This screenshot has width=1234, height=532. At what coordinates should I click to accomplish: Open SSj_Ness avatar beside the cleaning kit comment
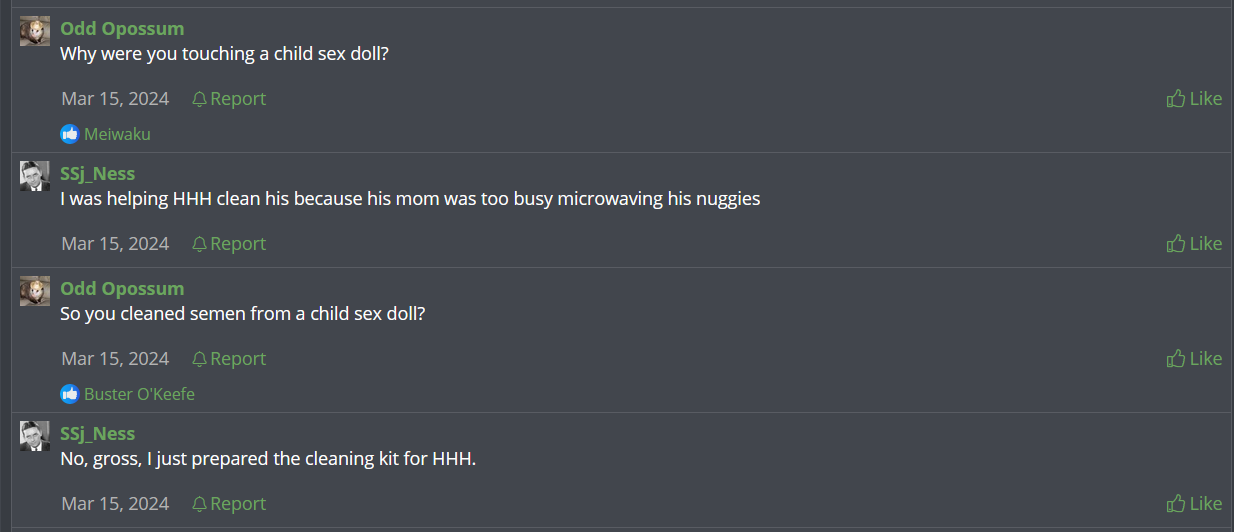35,436
